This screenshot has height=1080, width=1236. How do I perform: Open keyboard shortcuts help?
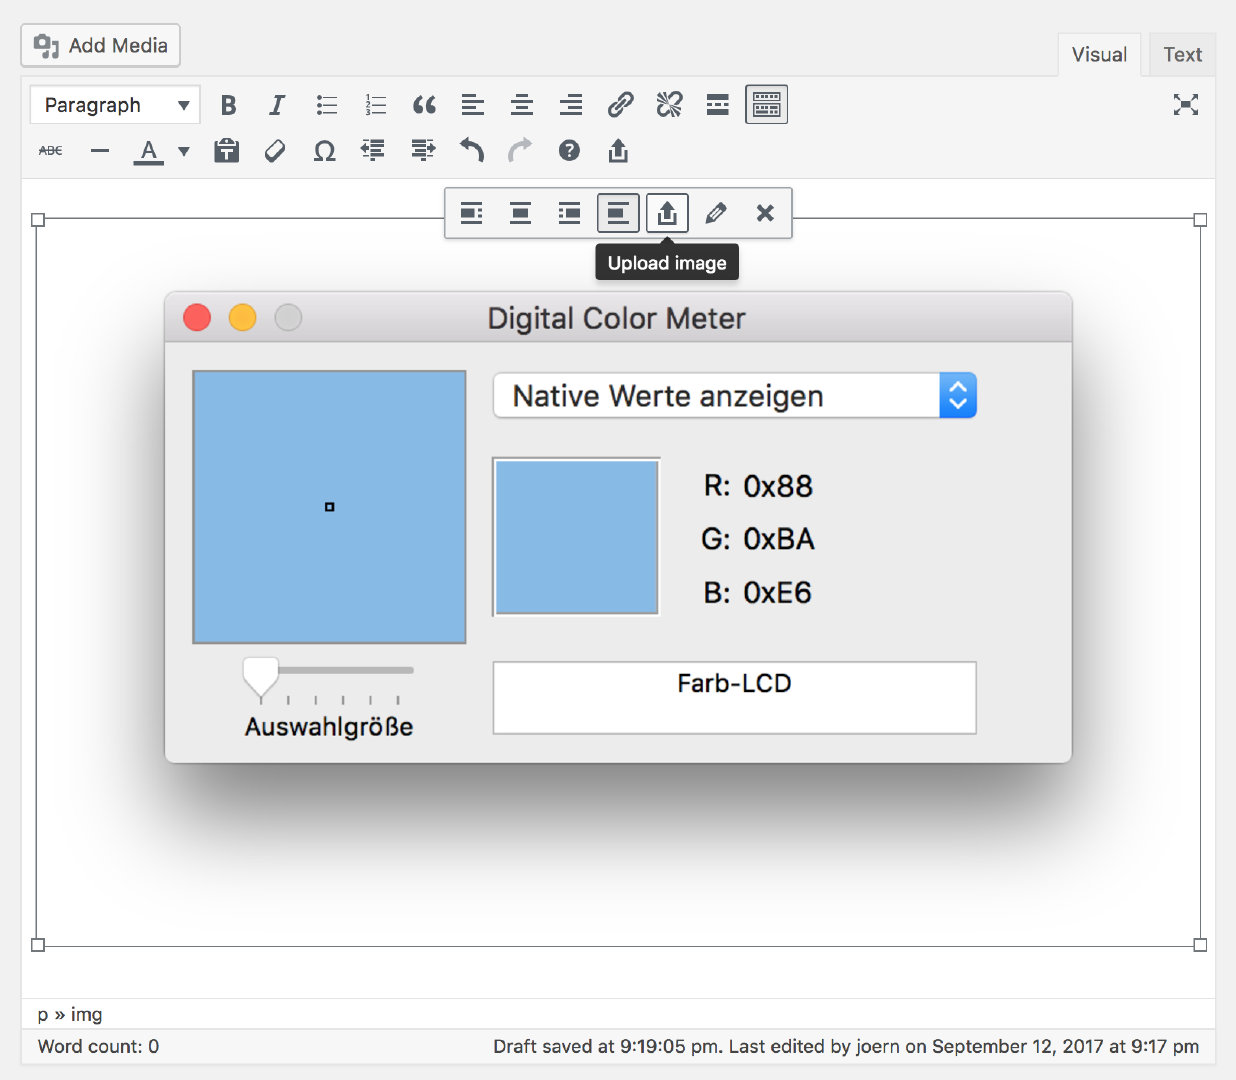[569, 151]
